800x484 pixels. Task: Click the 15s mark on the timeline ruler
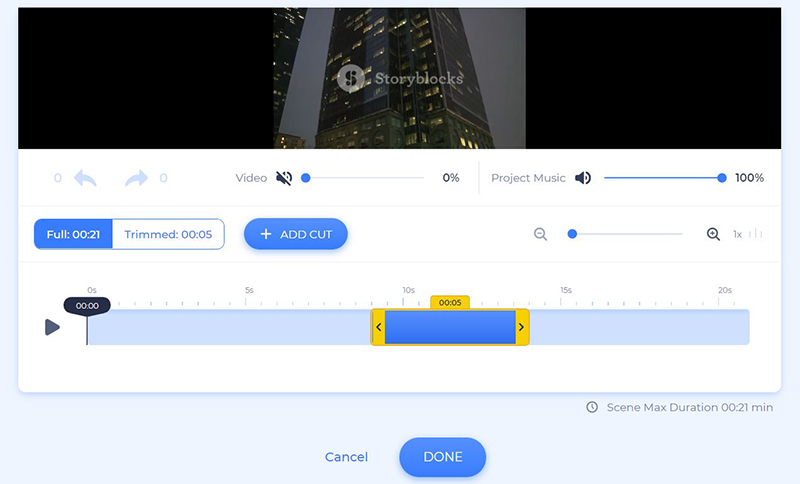coord(566,290)
